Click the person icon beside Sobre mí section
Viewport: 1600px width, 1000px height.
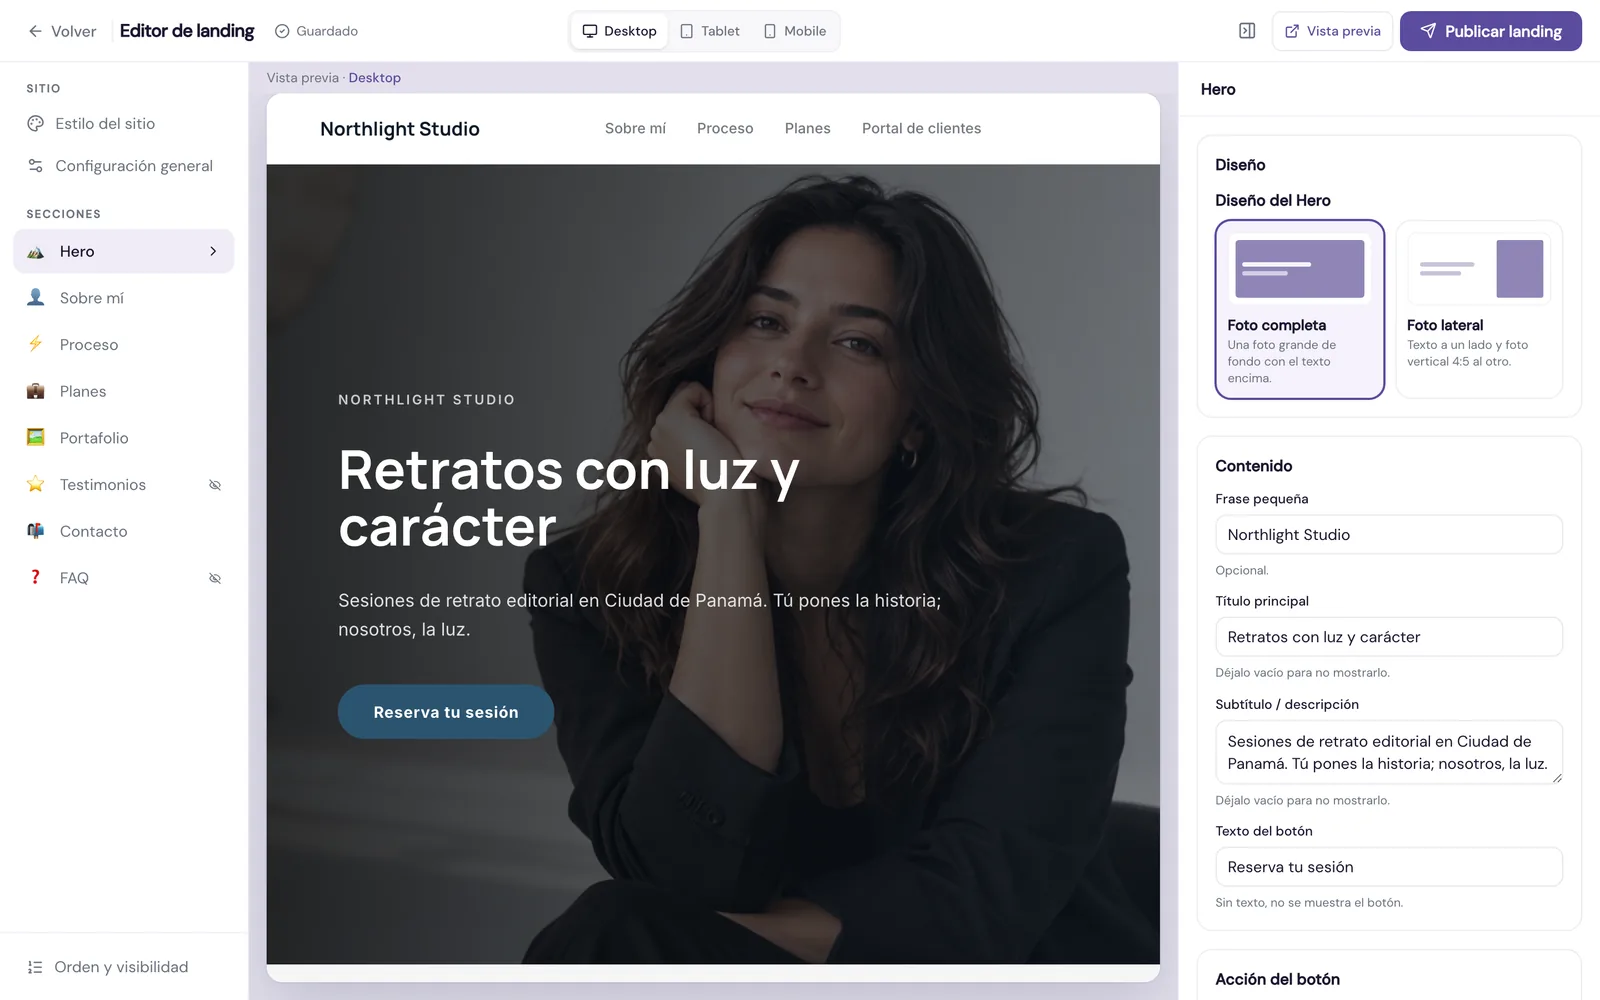(36, 298)
